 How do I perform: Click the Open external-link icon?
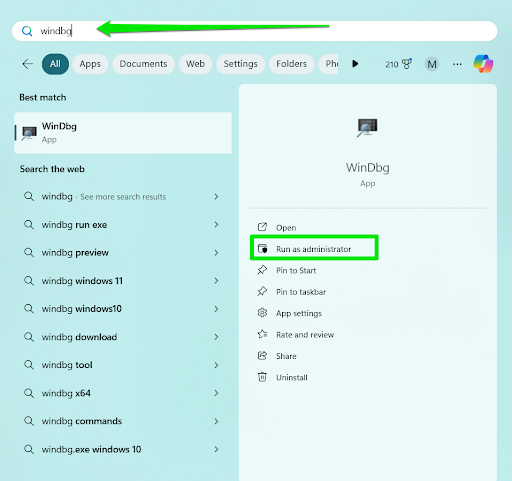[262, 227]
